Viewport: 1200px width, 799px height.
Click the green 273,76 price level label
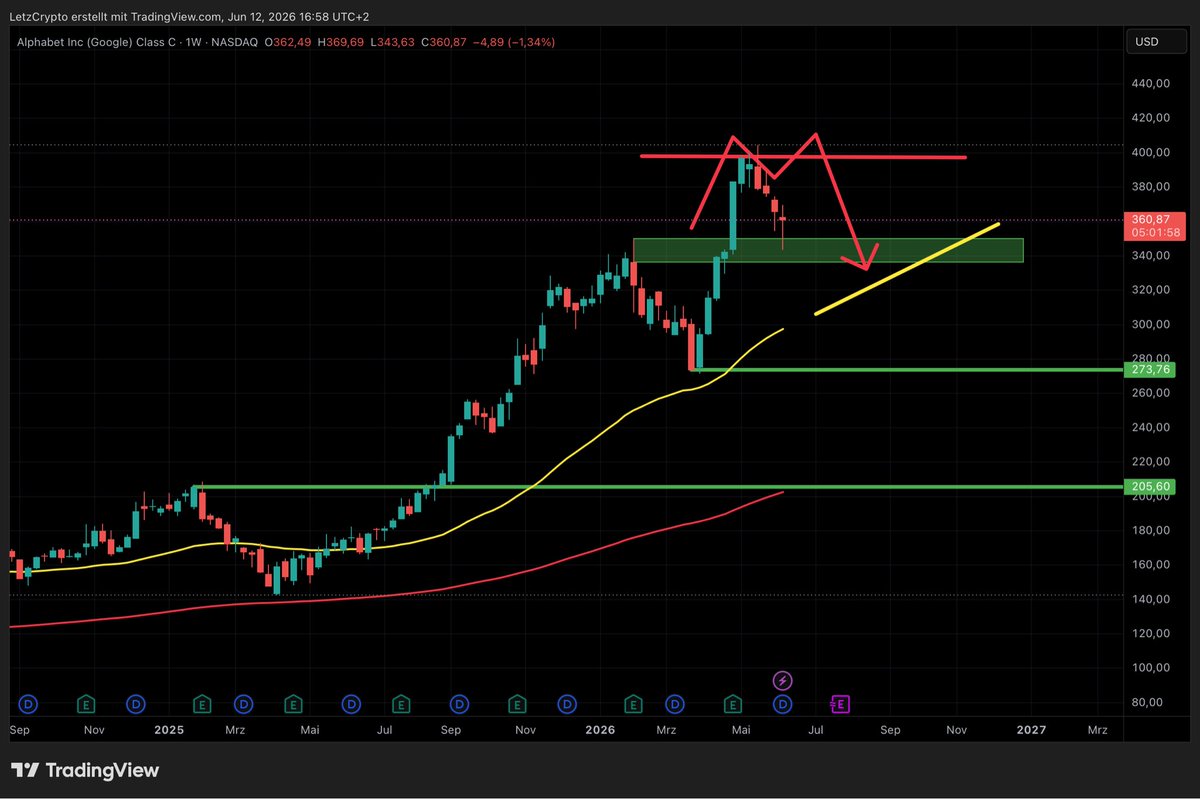coord(1151,370)
